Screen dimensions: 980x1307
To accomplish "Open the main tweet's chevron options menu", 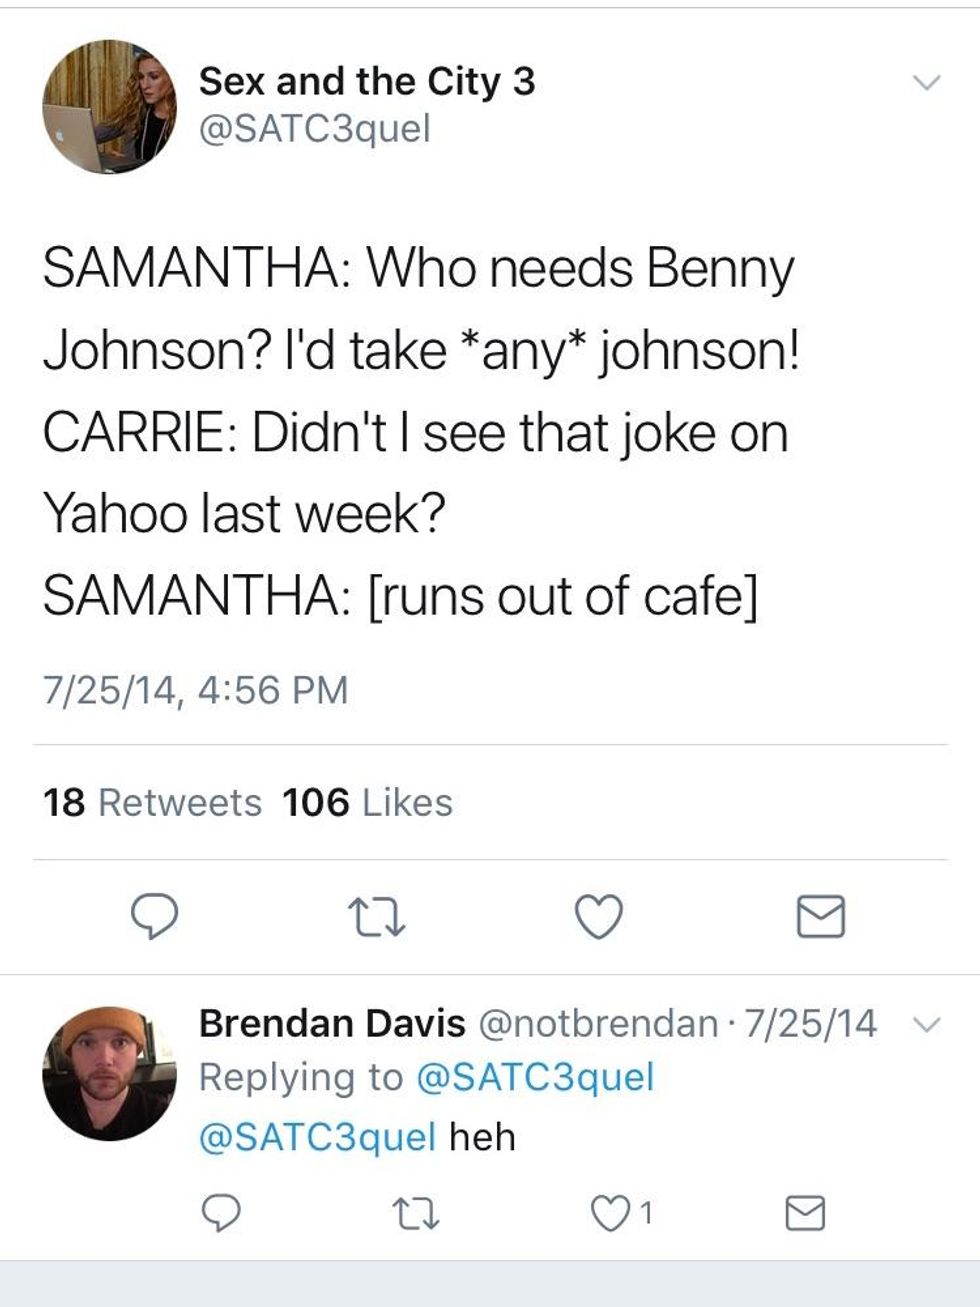I will [928, 83].
